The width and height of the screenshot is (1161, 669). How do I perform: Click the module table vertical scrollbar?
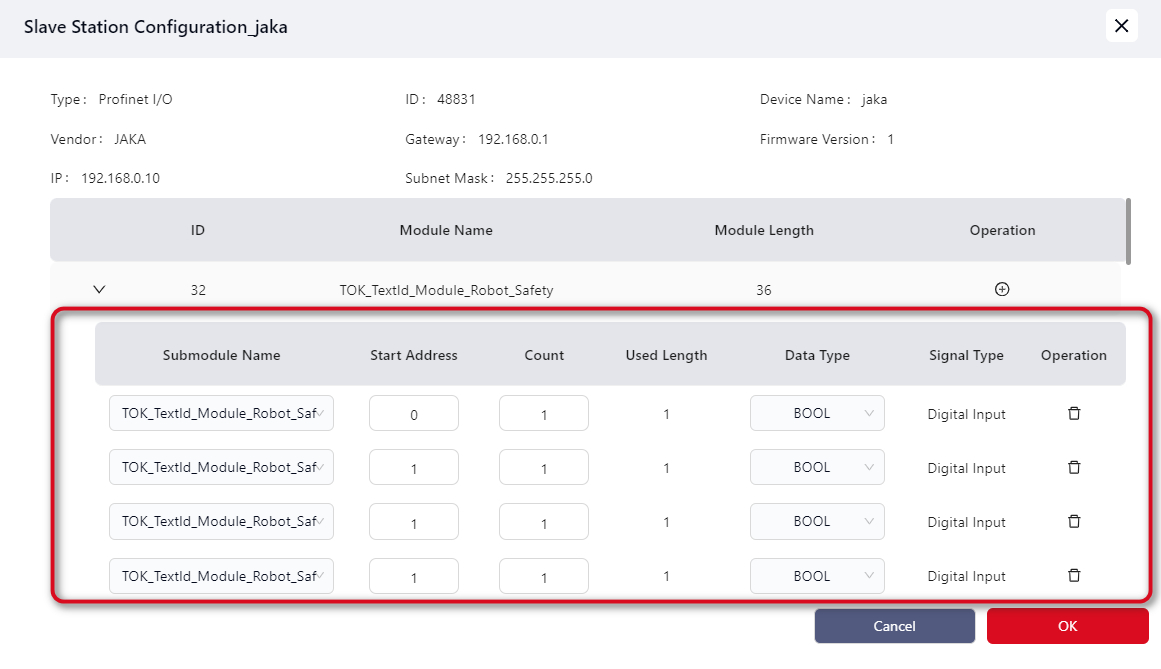click(x=1128, y=231)
